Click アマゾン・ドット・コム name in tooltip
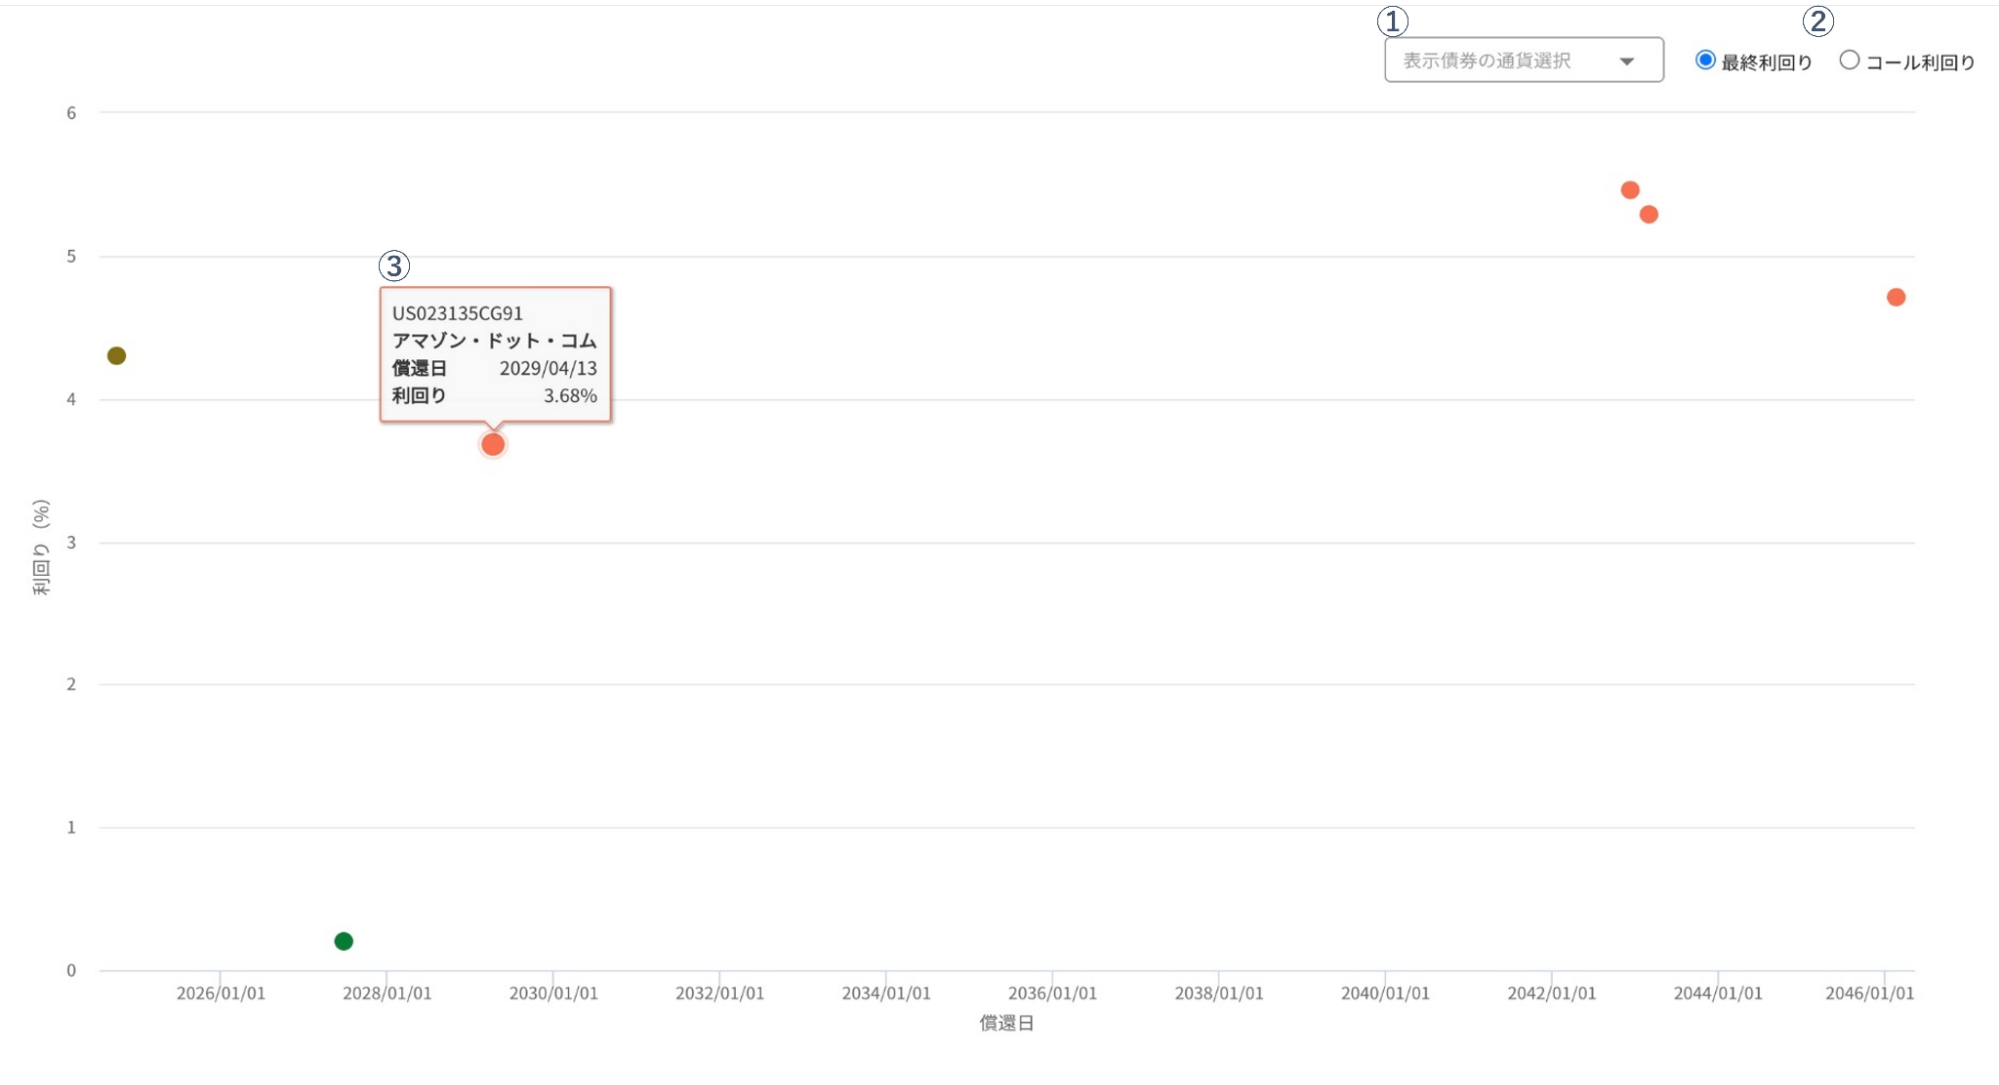The width and height of the screenshot is (1999, 1085). click(494, 341)
